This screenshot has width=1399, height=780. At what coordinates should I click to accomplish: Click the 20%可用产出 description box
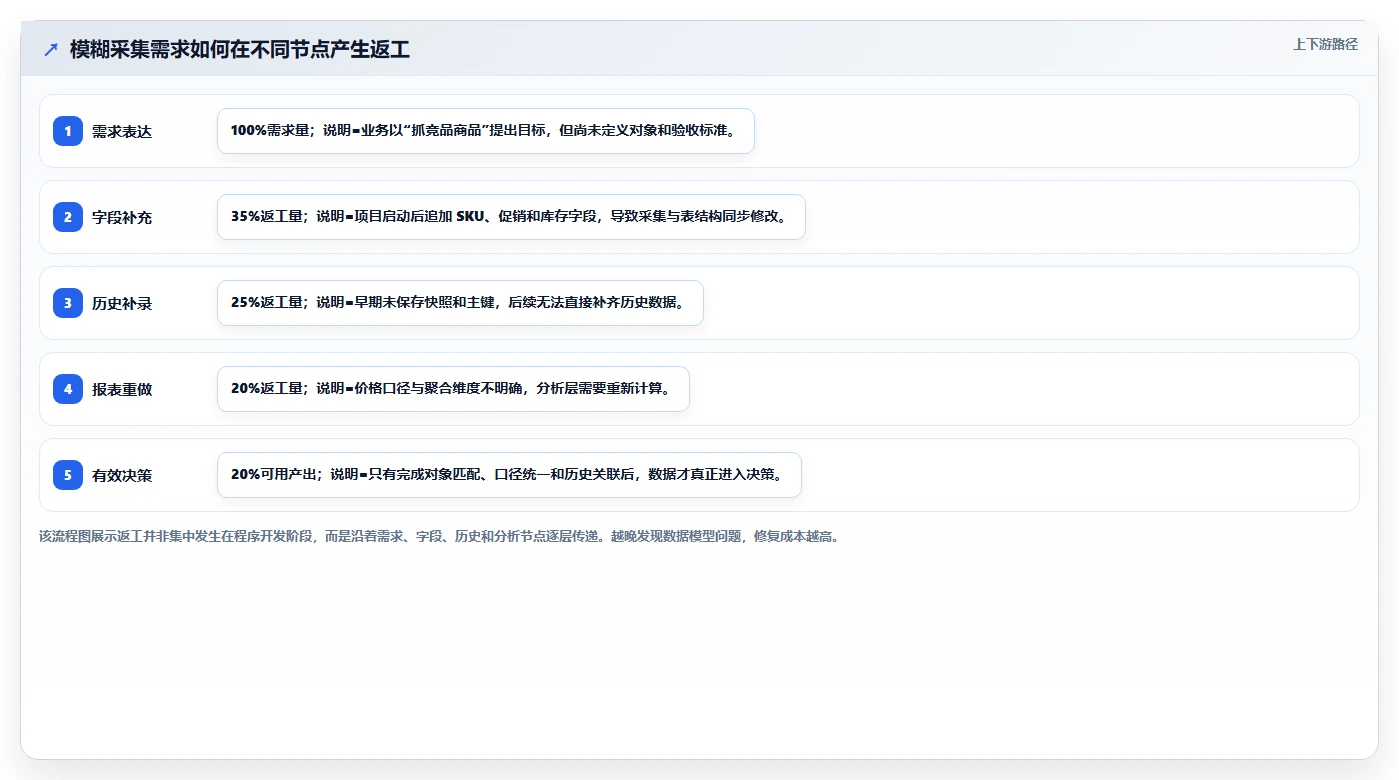tap(509, 475)
